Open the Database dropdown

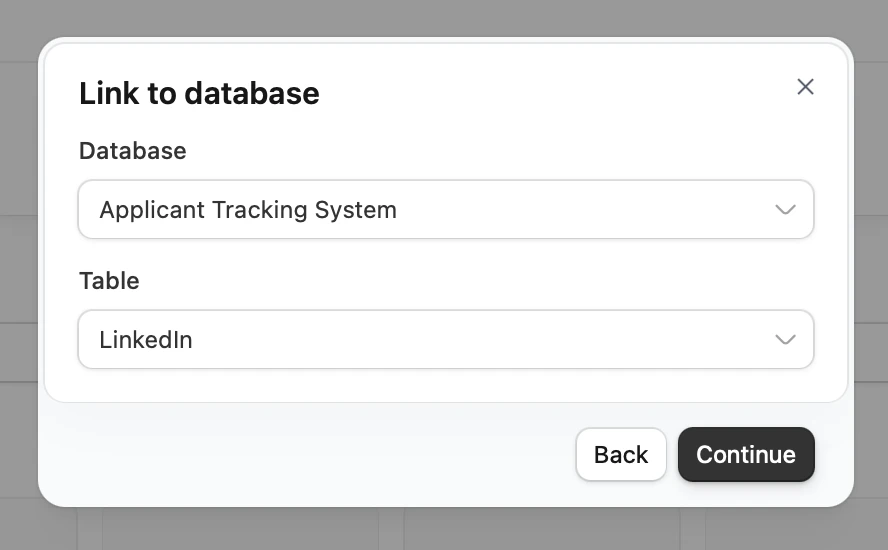(x=445, y=210)
